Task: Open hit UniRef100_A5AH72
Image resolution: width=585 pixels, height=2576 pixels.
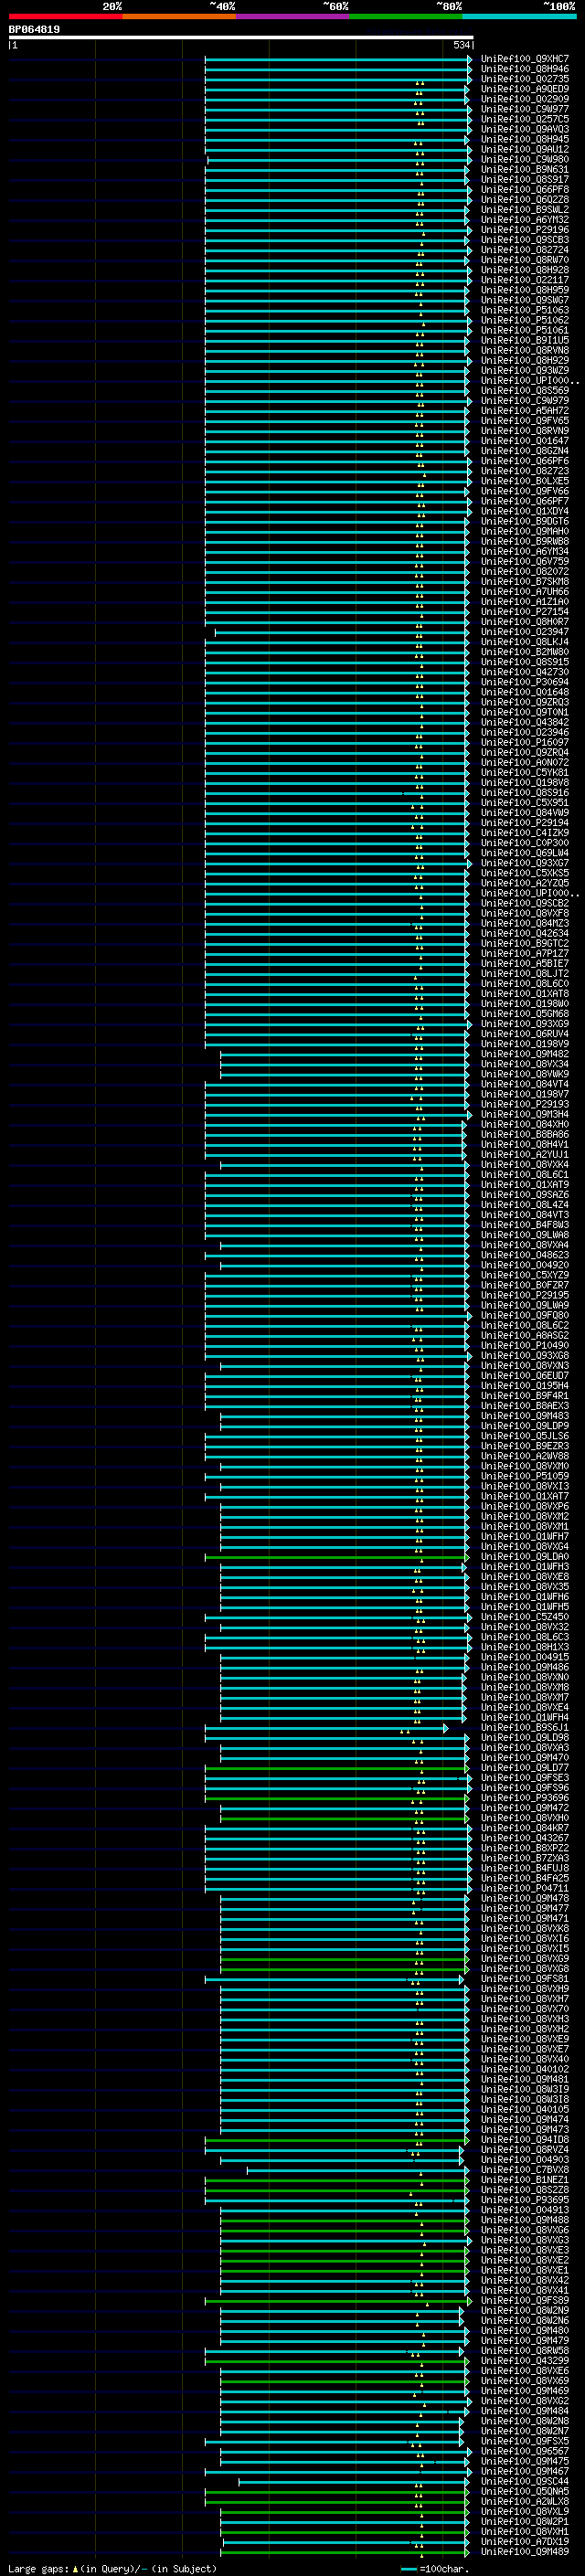Action: [x=525, y=411]
